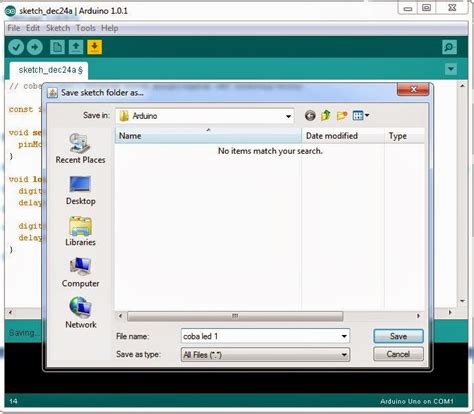This screenshot has height=414, width=474.
Task: Click the file list scroll right arrow
Action: [419, 316]
